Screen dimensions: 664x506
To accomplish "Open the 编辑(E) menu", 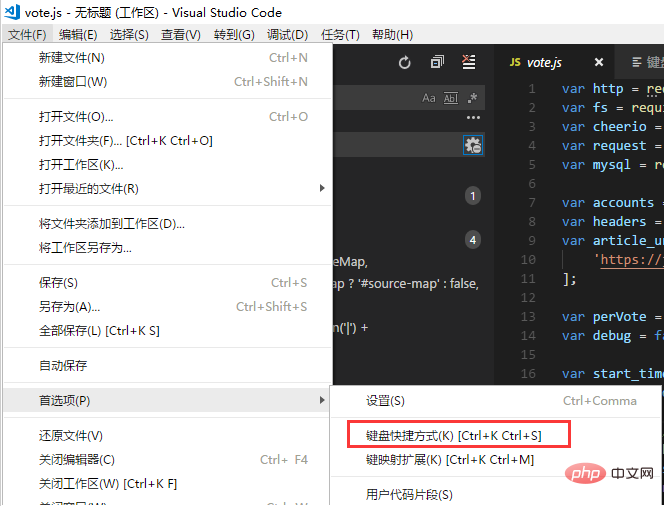I will pyautogui.click(x=78, y=35).
